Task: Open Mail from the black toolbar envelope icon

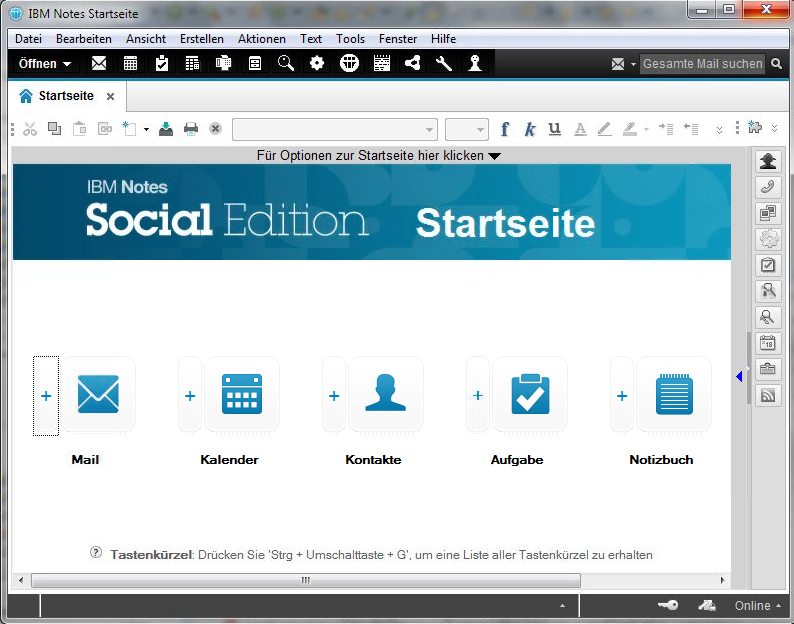Action: pyautogui.click(x=99, y=63)
